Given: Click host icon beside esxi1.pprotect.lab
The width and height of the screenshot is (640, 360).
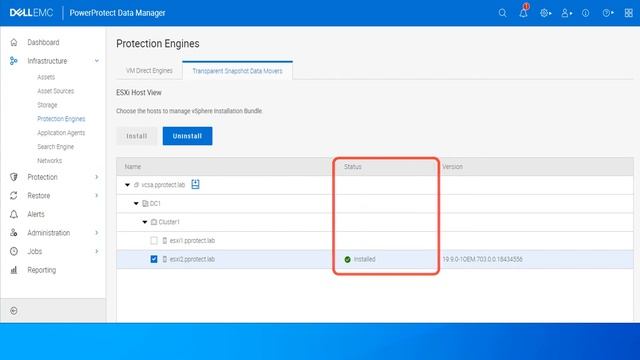Looking at the screenshot, I should pos(165,240).
